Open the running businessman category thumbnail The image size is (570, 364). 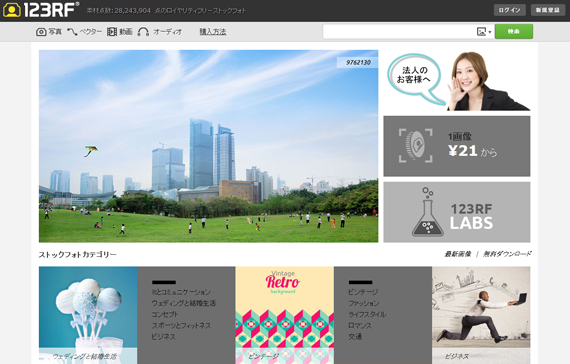(481, 315)
